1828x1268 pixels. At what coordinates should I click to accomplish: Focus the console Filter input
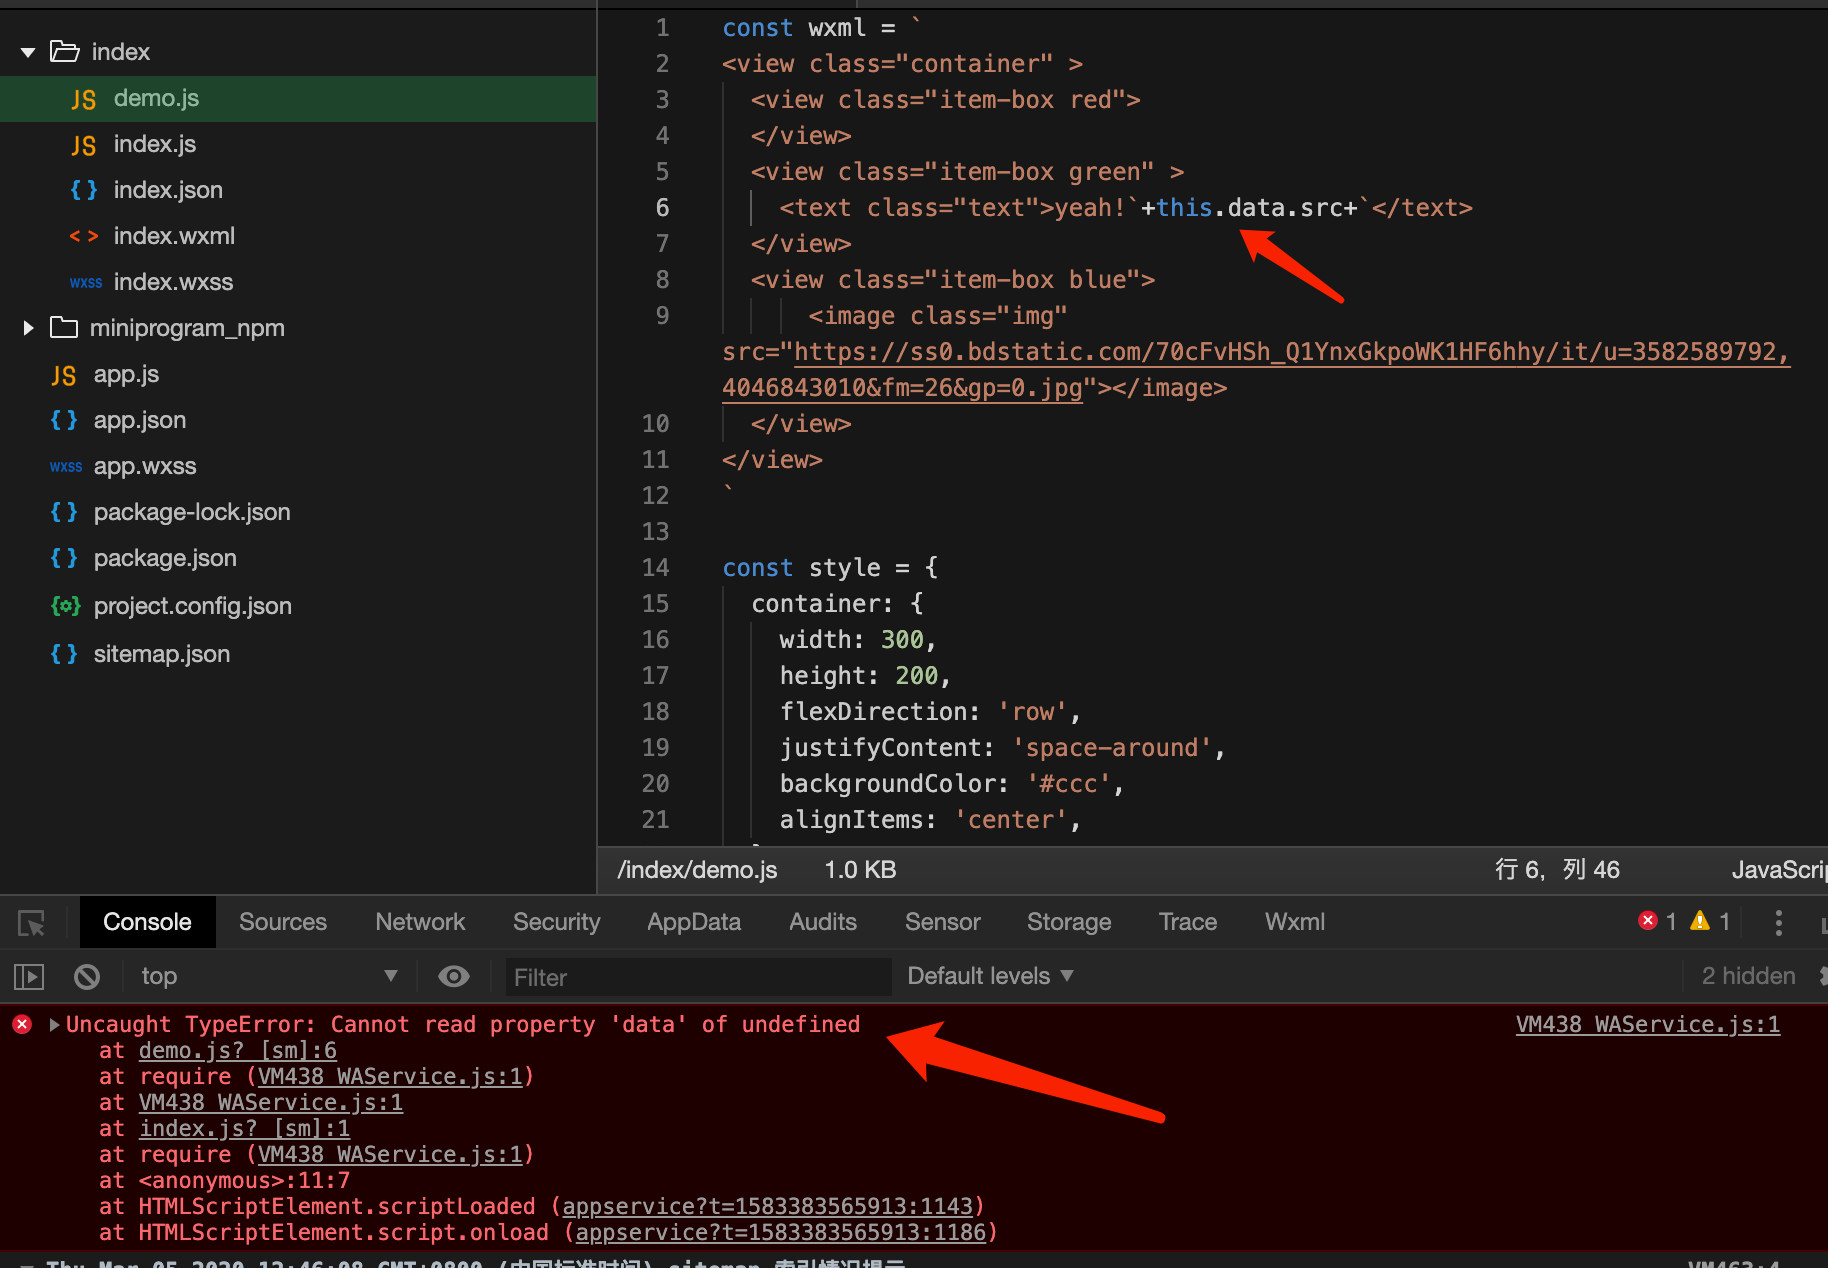(698, 977)
